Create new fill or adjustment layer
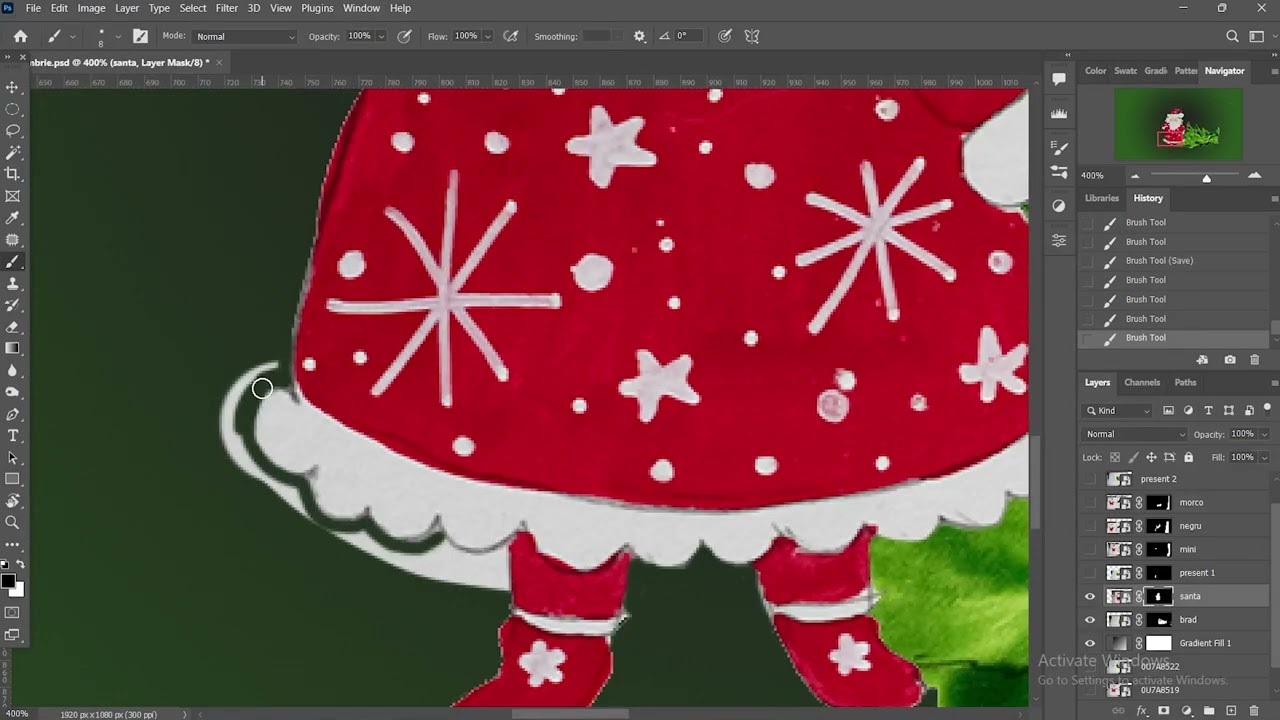Viewport: 1280px width, 720px height. tap(1186, 711)
